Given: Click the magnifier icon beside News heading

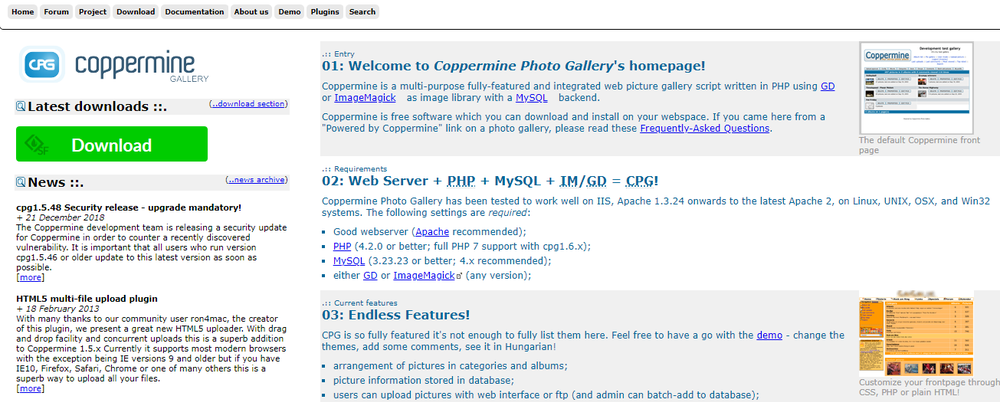Looking at the screenshot, I should pos(21,182).
